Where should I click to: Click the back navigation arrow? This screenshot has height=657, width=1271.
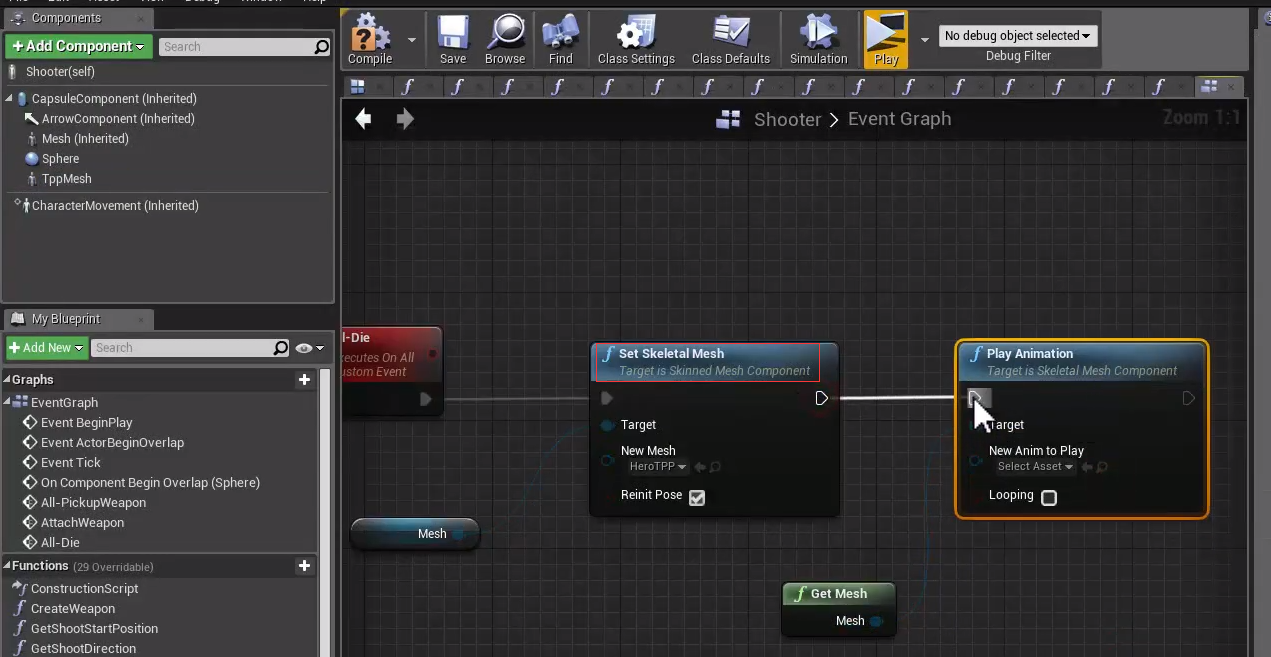[x=363, y=119]
